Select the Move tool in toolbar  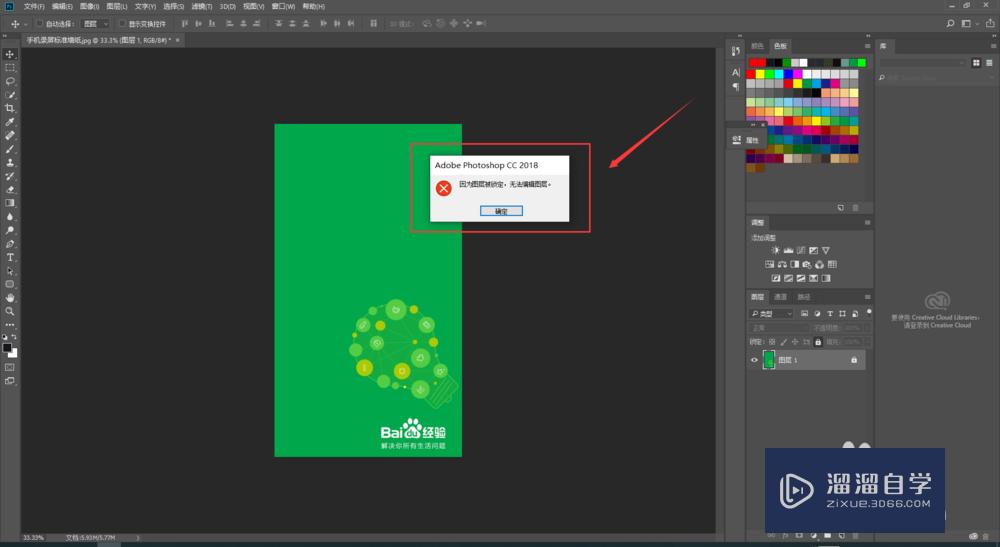click(10, 54)
